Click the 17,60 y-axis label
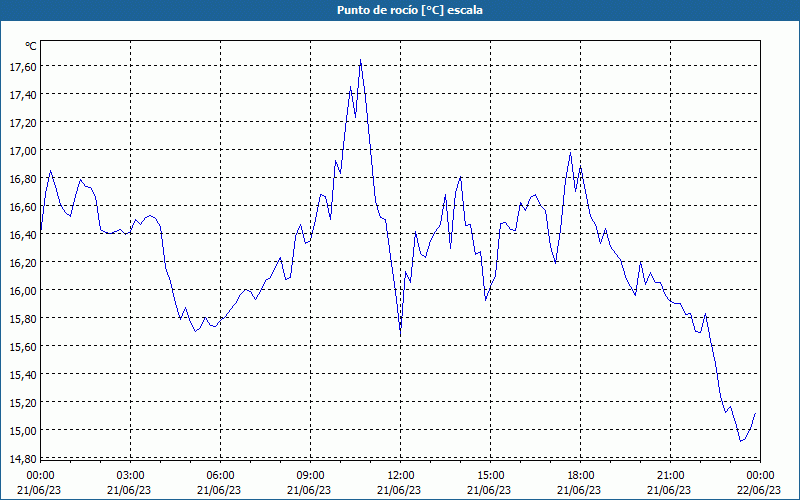The image size is (800, 500). tap(23, 66)
